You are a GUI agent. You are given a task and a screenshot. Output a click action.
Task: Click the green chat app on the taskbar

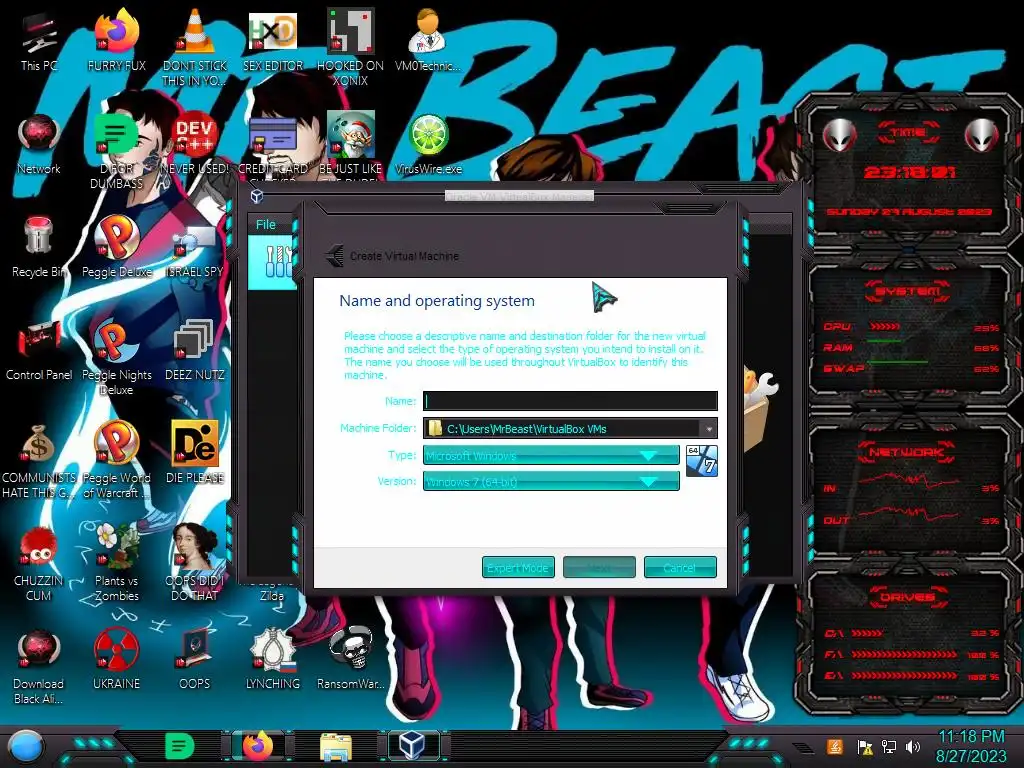(x=180, y=746)
